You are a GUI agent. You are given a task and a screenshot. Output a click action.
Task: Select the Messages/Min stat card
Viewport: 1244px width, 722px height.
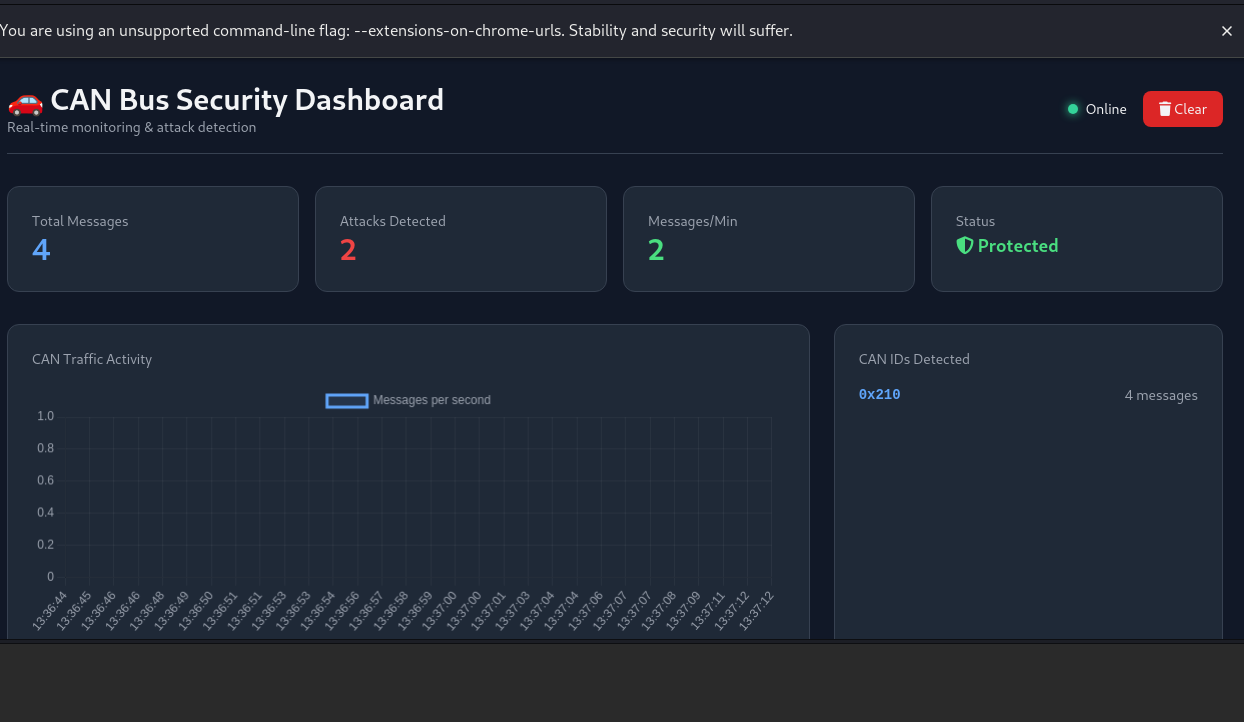point(769,239)
